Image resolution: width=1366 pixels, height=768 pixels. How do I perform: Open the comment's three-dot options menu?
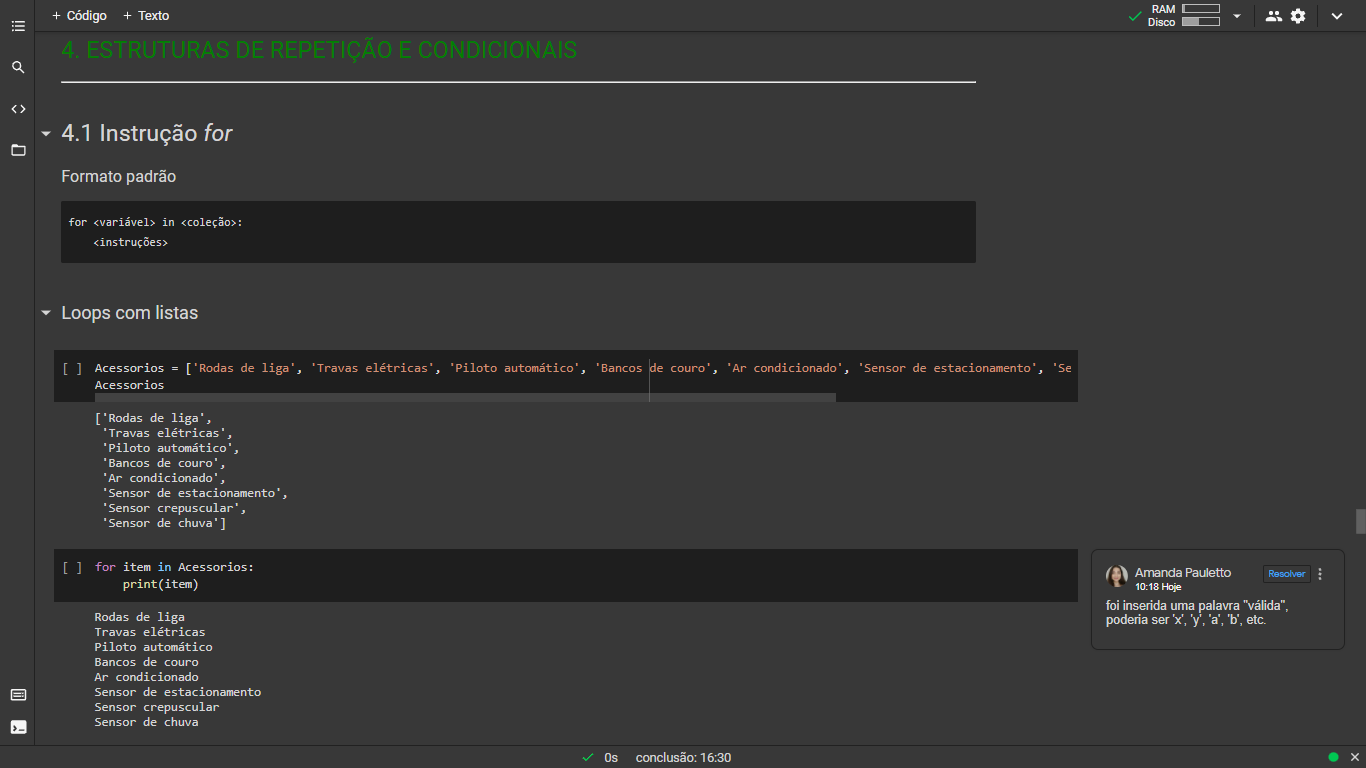1320,574
